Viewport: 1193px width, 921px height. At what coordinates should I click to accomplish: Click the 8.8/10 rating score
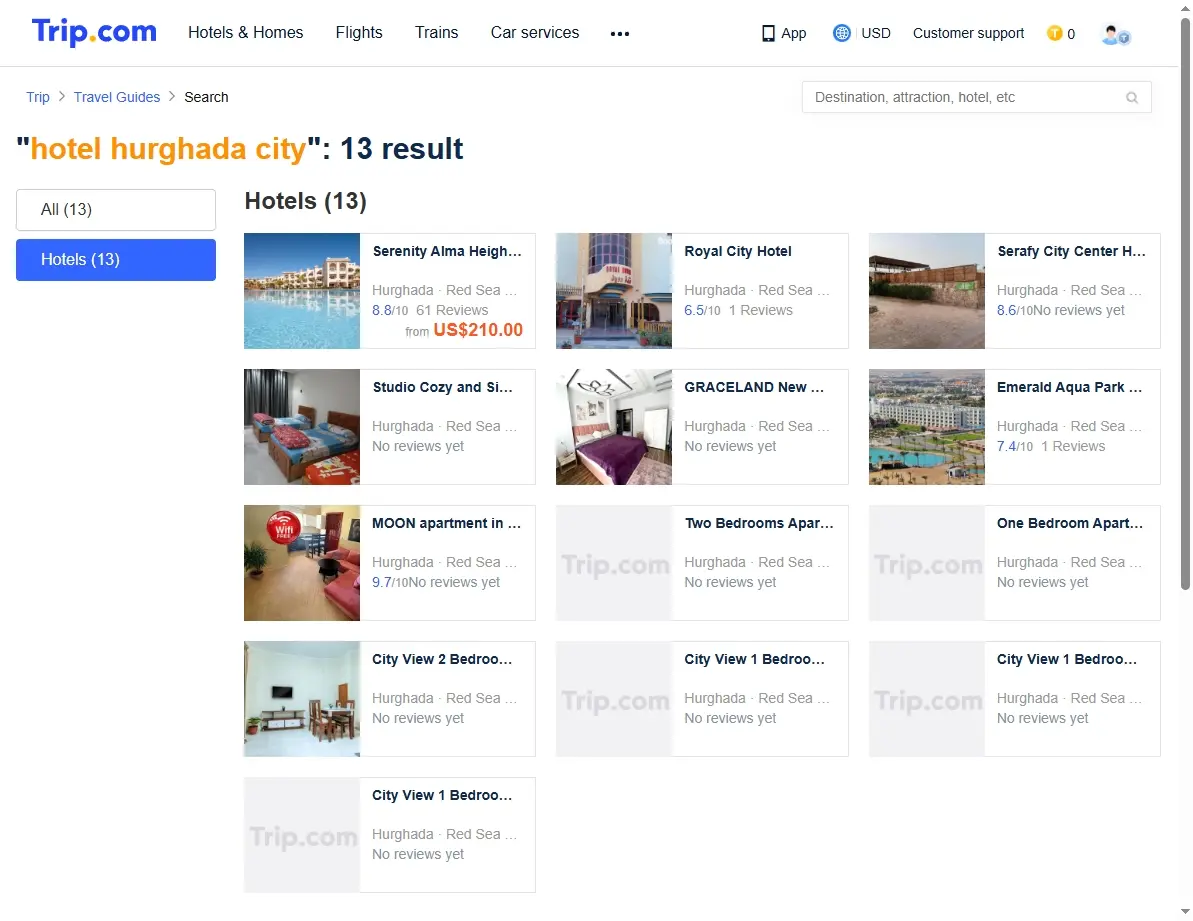pyautogui.click(x=390, y=311)
